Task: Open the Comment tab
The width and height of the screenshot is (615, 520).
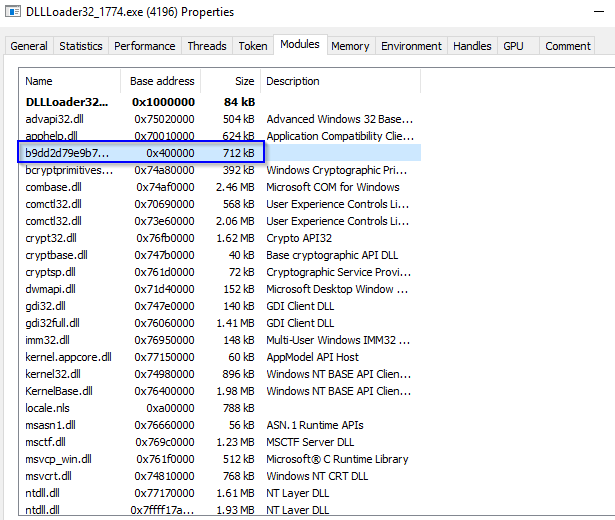Action: [x=568, y=46]
